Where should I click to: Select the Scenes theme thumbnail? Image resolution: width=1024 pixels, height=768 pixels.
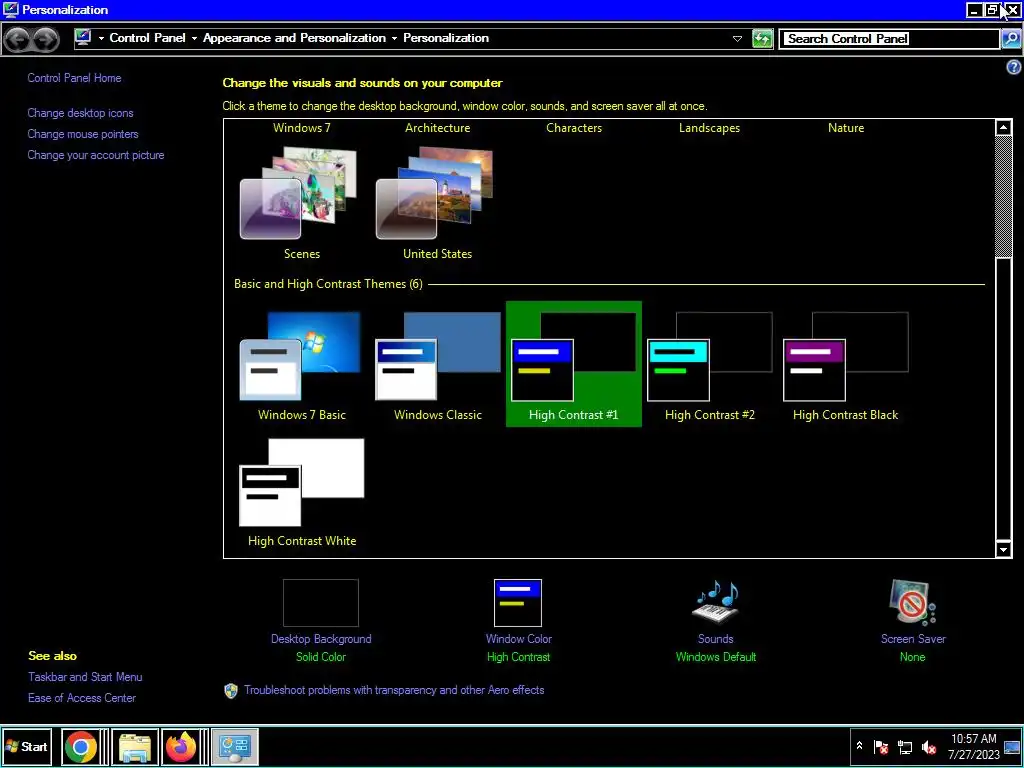point(300,194)
